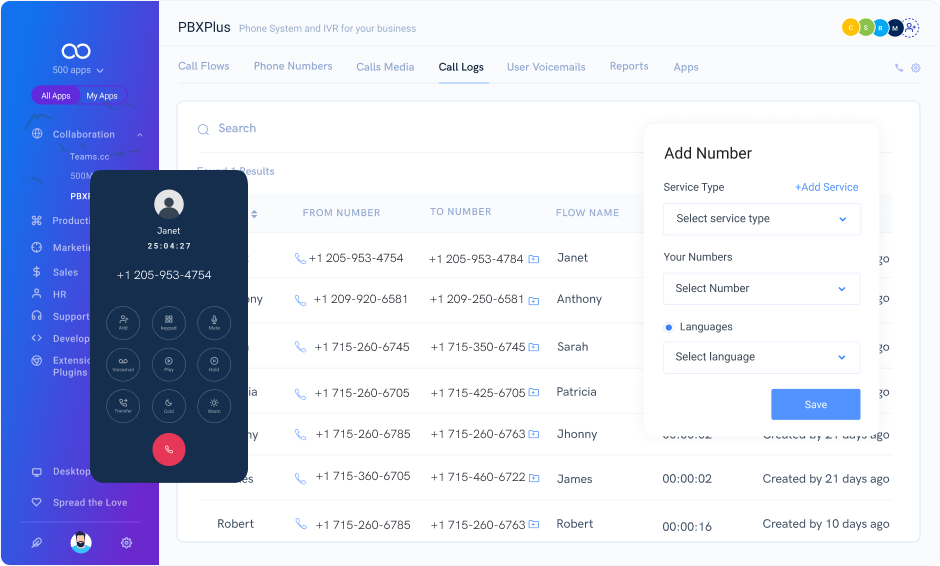The image size is (940, 566).
Task: Hang up with the red end-call button
Action: coord(169,450)
